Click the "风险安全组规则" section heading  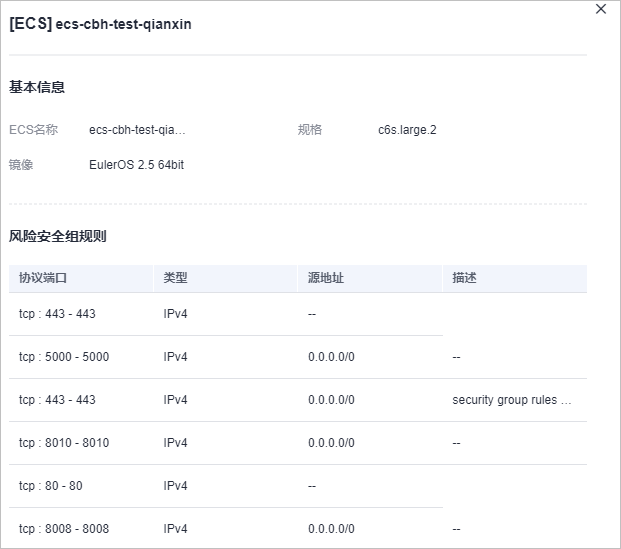[x=58, y=236]
